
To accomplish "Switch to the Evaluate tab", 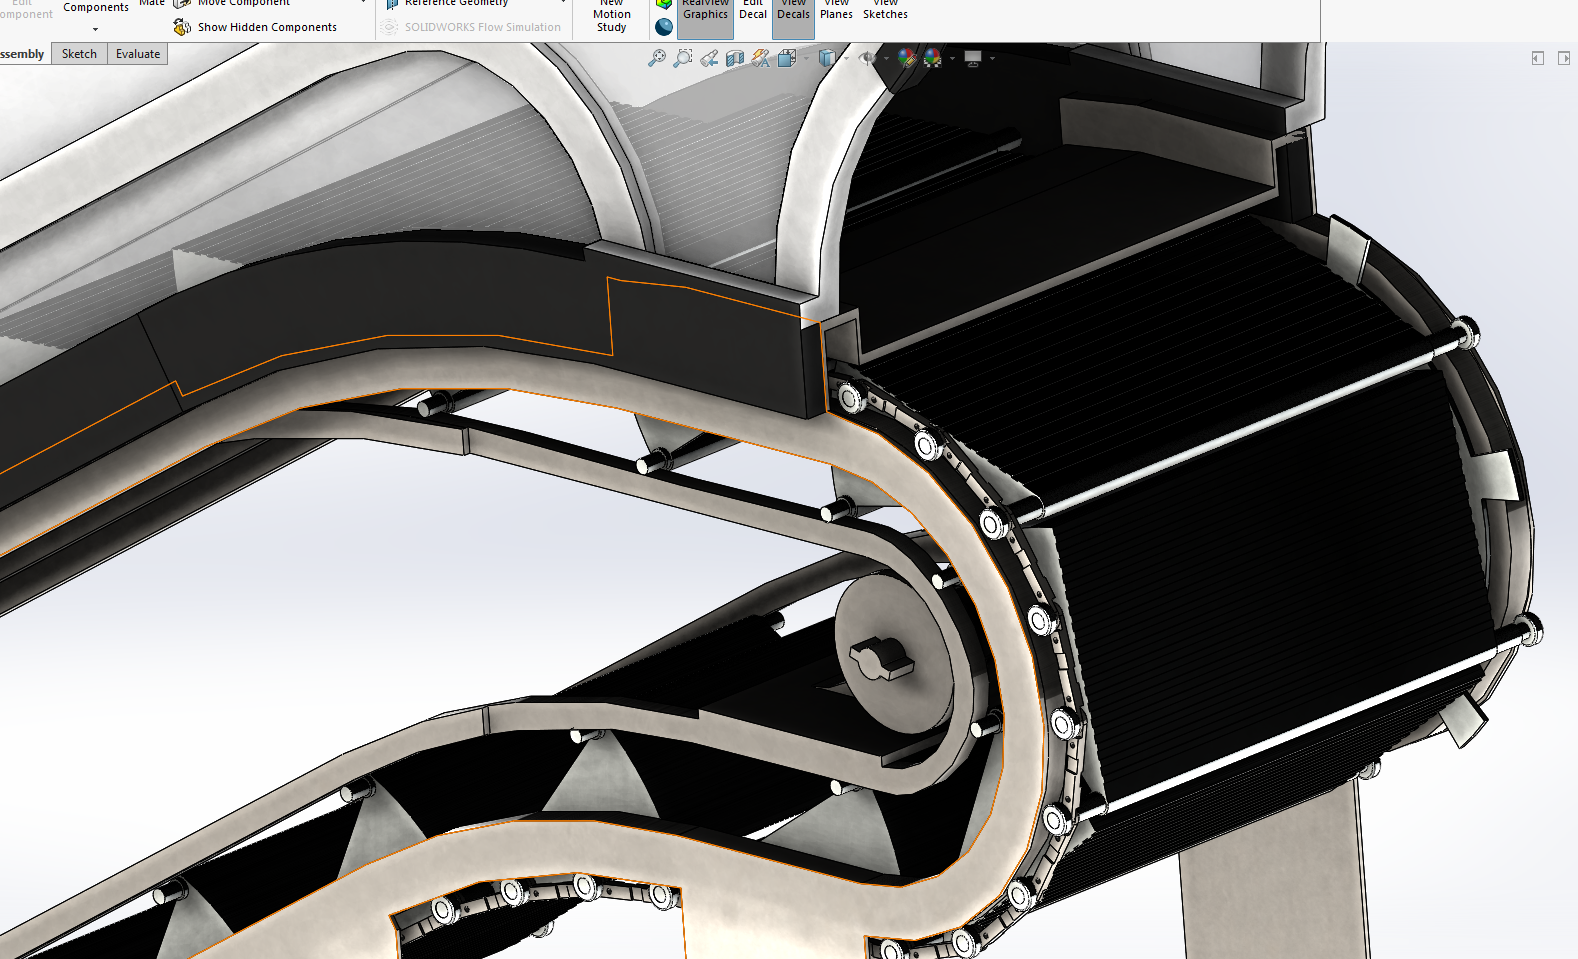I will point(137,54).
